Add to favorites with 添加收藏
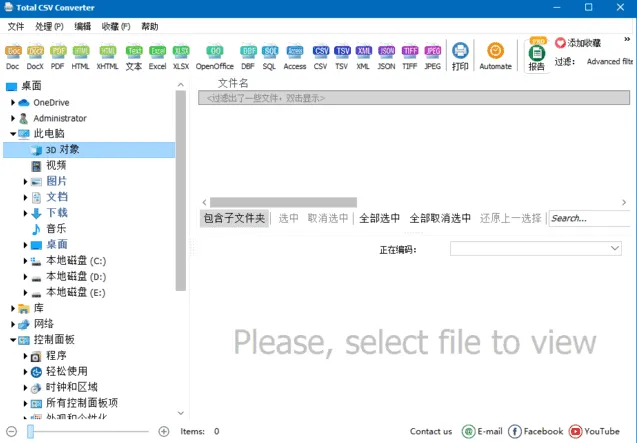Image resolution: width=637 pixels, height=443 pixels. click(x=578, y=43)
